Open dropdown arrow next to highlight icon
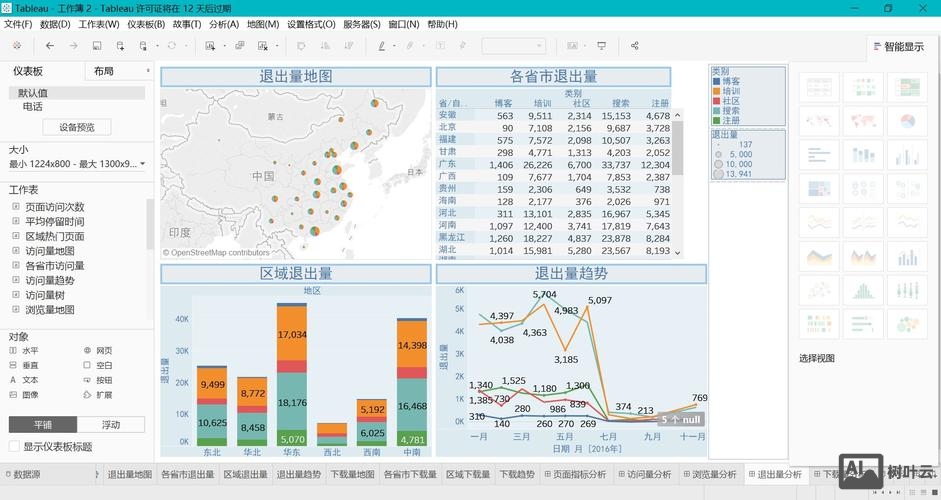 point(394,46)
